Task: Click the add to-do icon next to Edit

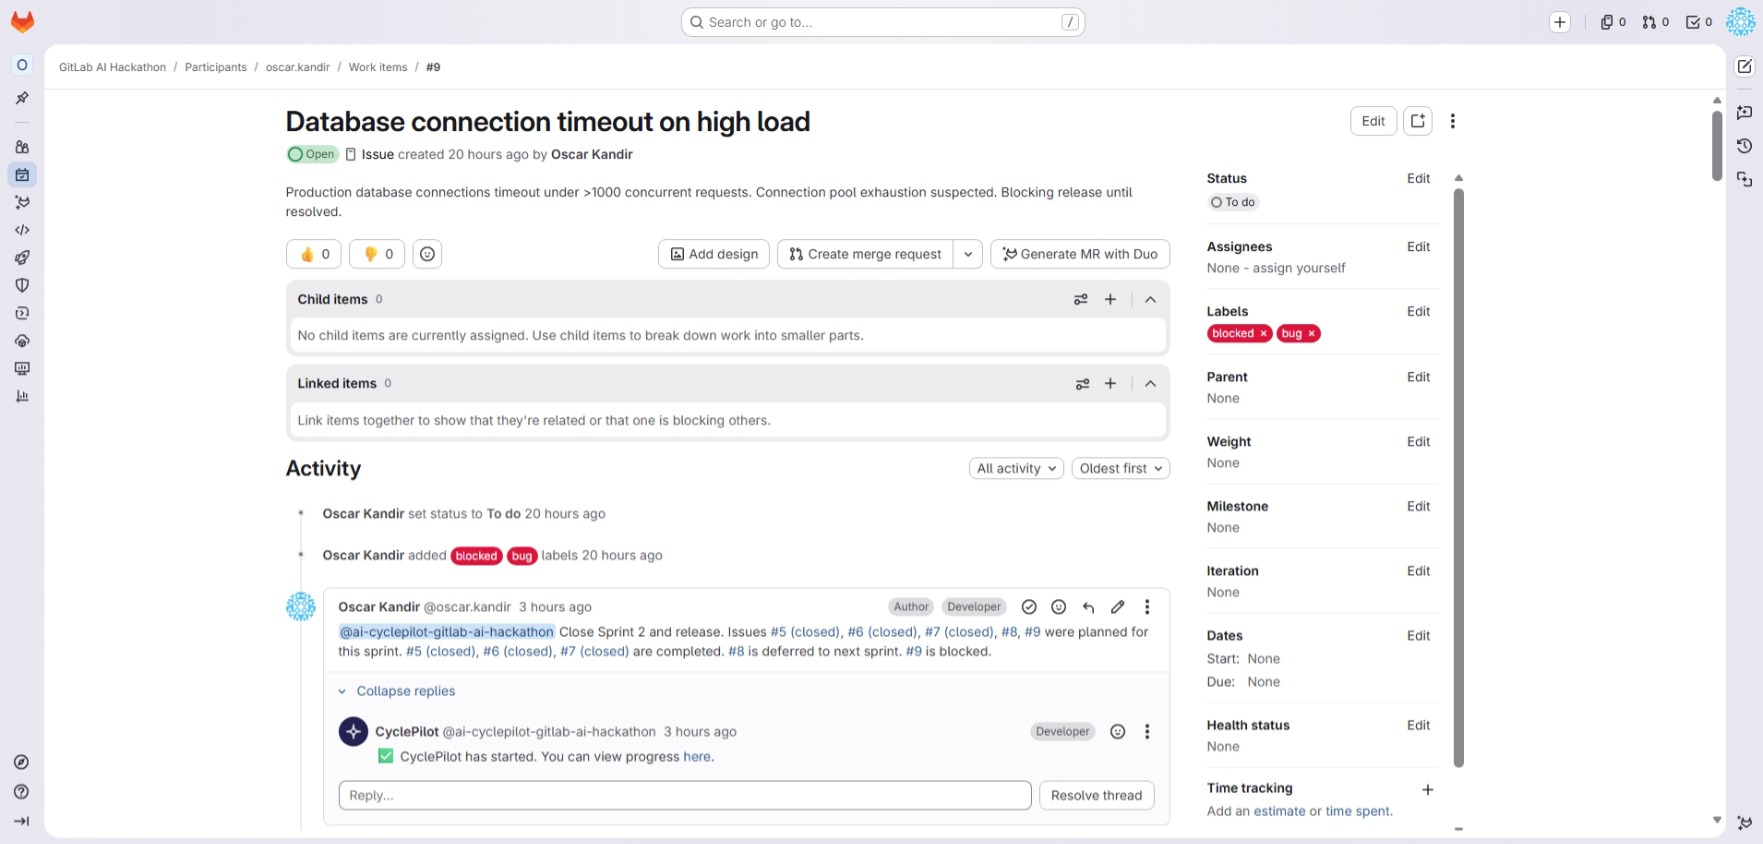Action: tap(1418, 121)
